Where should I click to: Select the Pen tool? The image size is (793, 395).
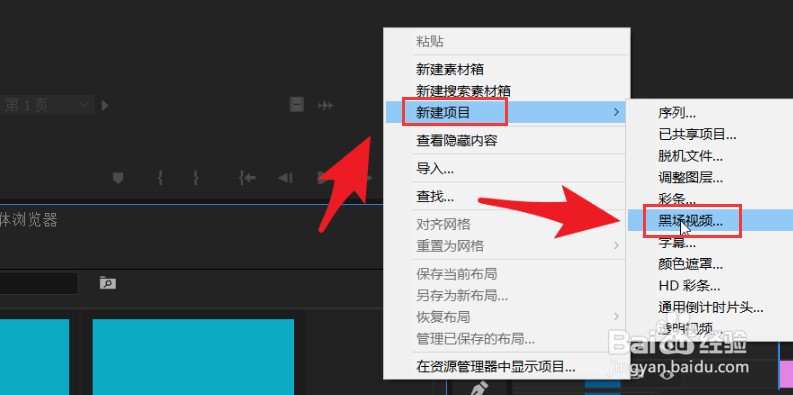point(480,388)
